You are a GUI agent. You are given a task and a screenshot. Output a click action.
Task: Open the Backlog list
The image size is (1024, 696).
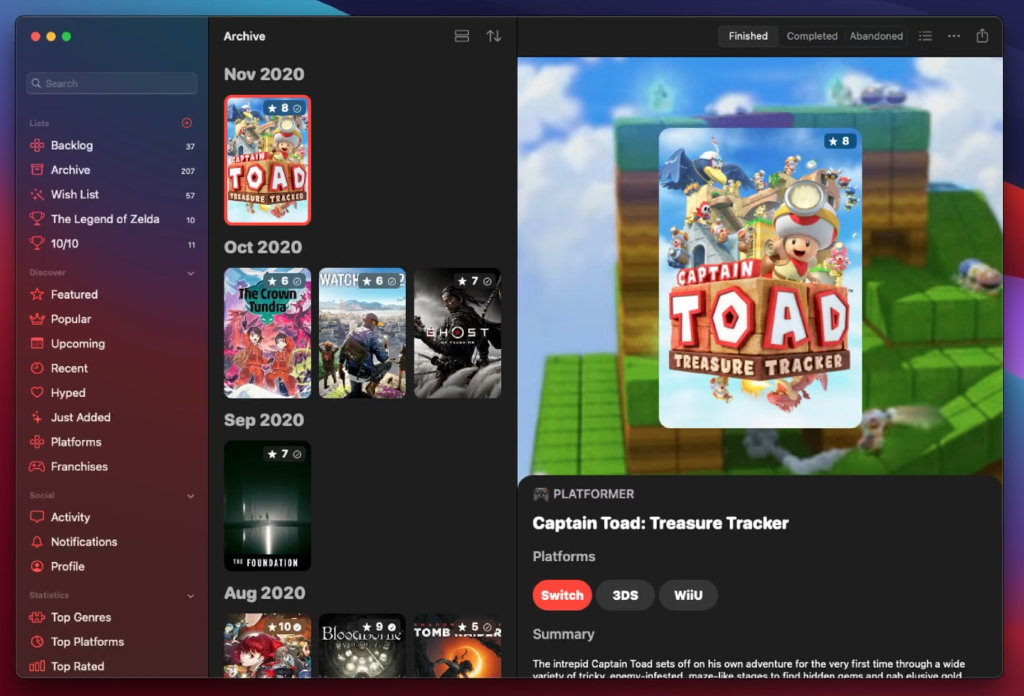point(112,146)
